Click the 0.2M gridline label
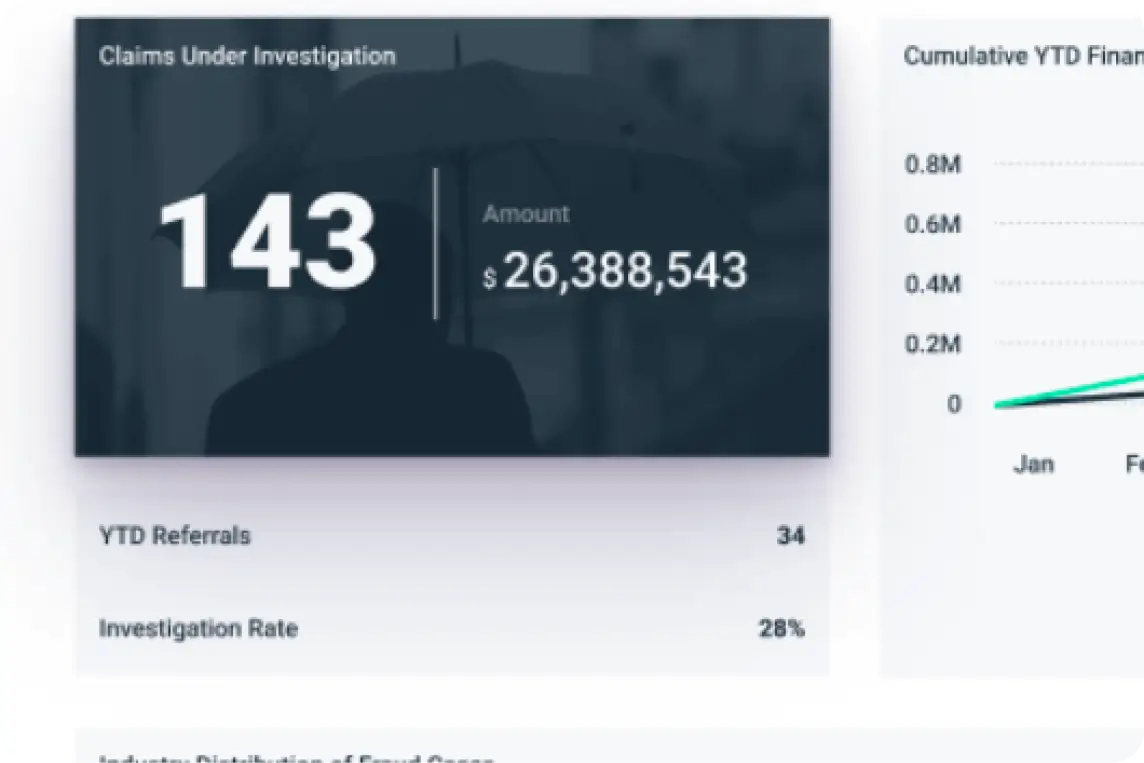 930,344
